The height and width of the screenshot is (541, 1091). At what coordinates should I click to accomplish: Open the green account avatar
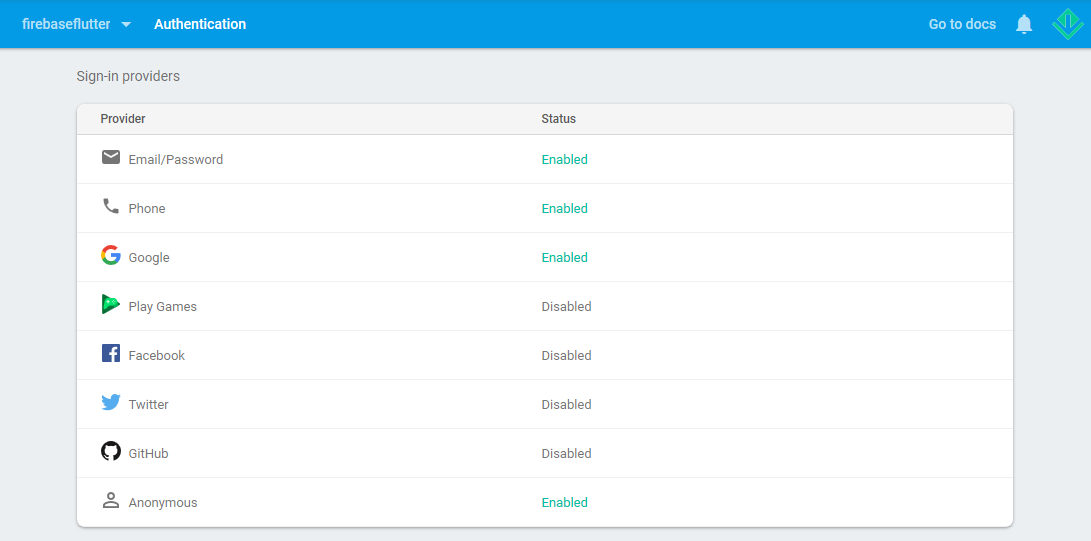tap(1067, 24)
